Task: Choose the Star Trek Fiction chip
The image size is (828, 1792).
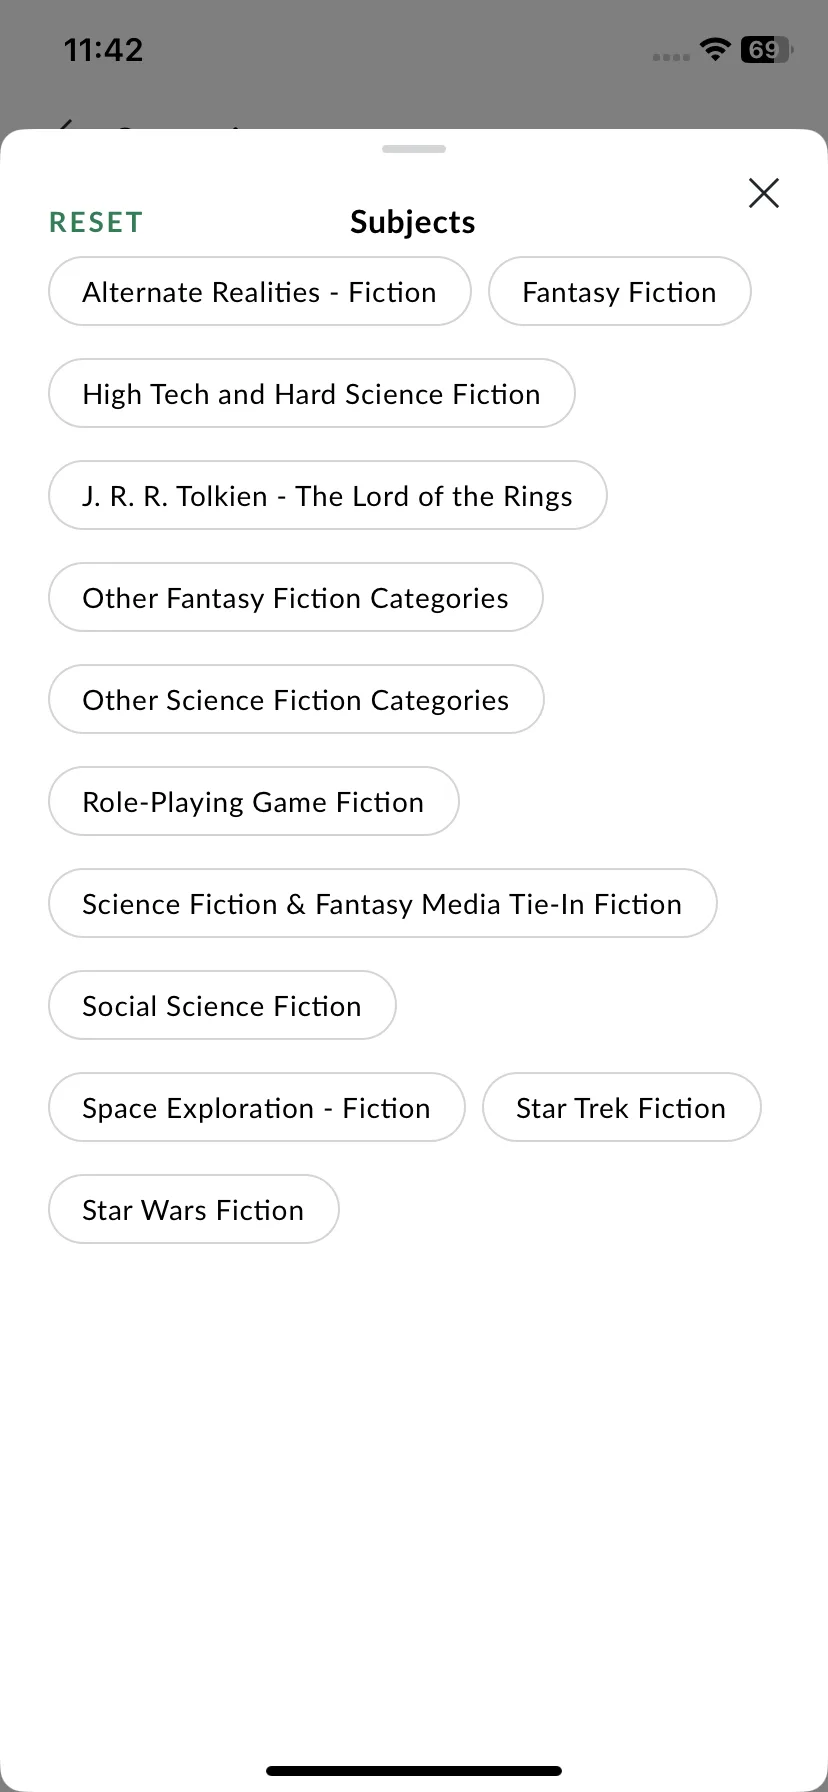Action: tap(621, 1107)
